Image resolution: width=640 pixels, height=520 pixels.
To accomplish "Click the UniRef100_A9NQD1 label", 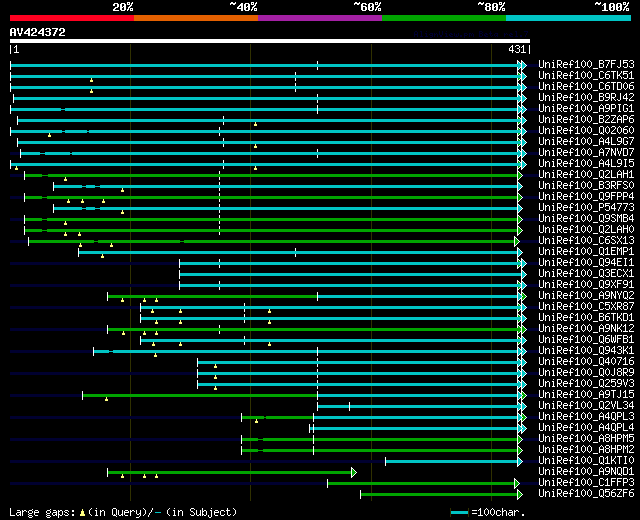I will (586, 472).
